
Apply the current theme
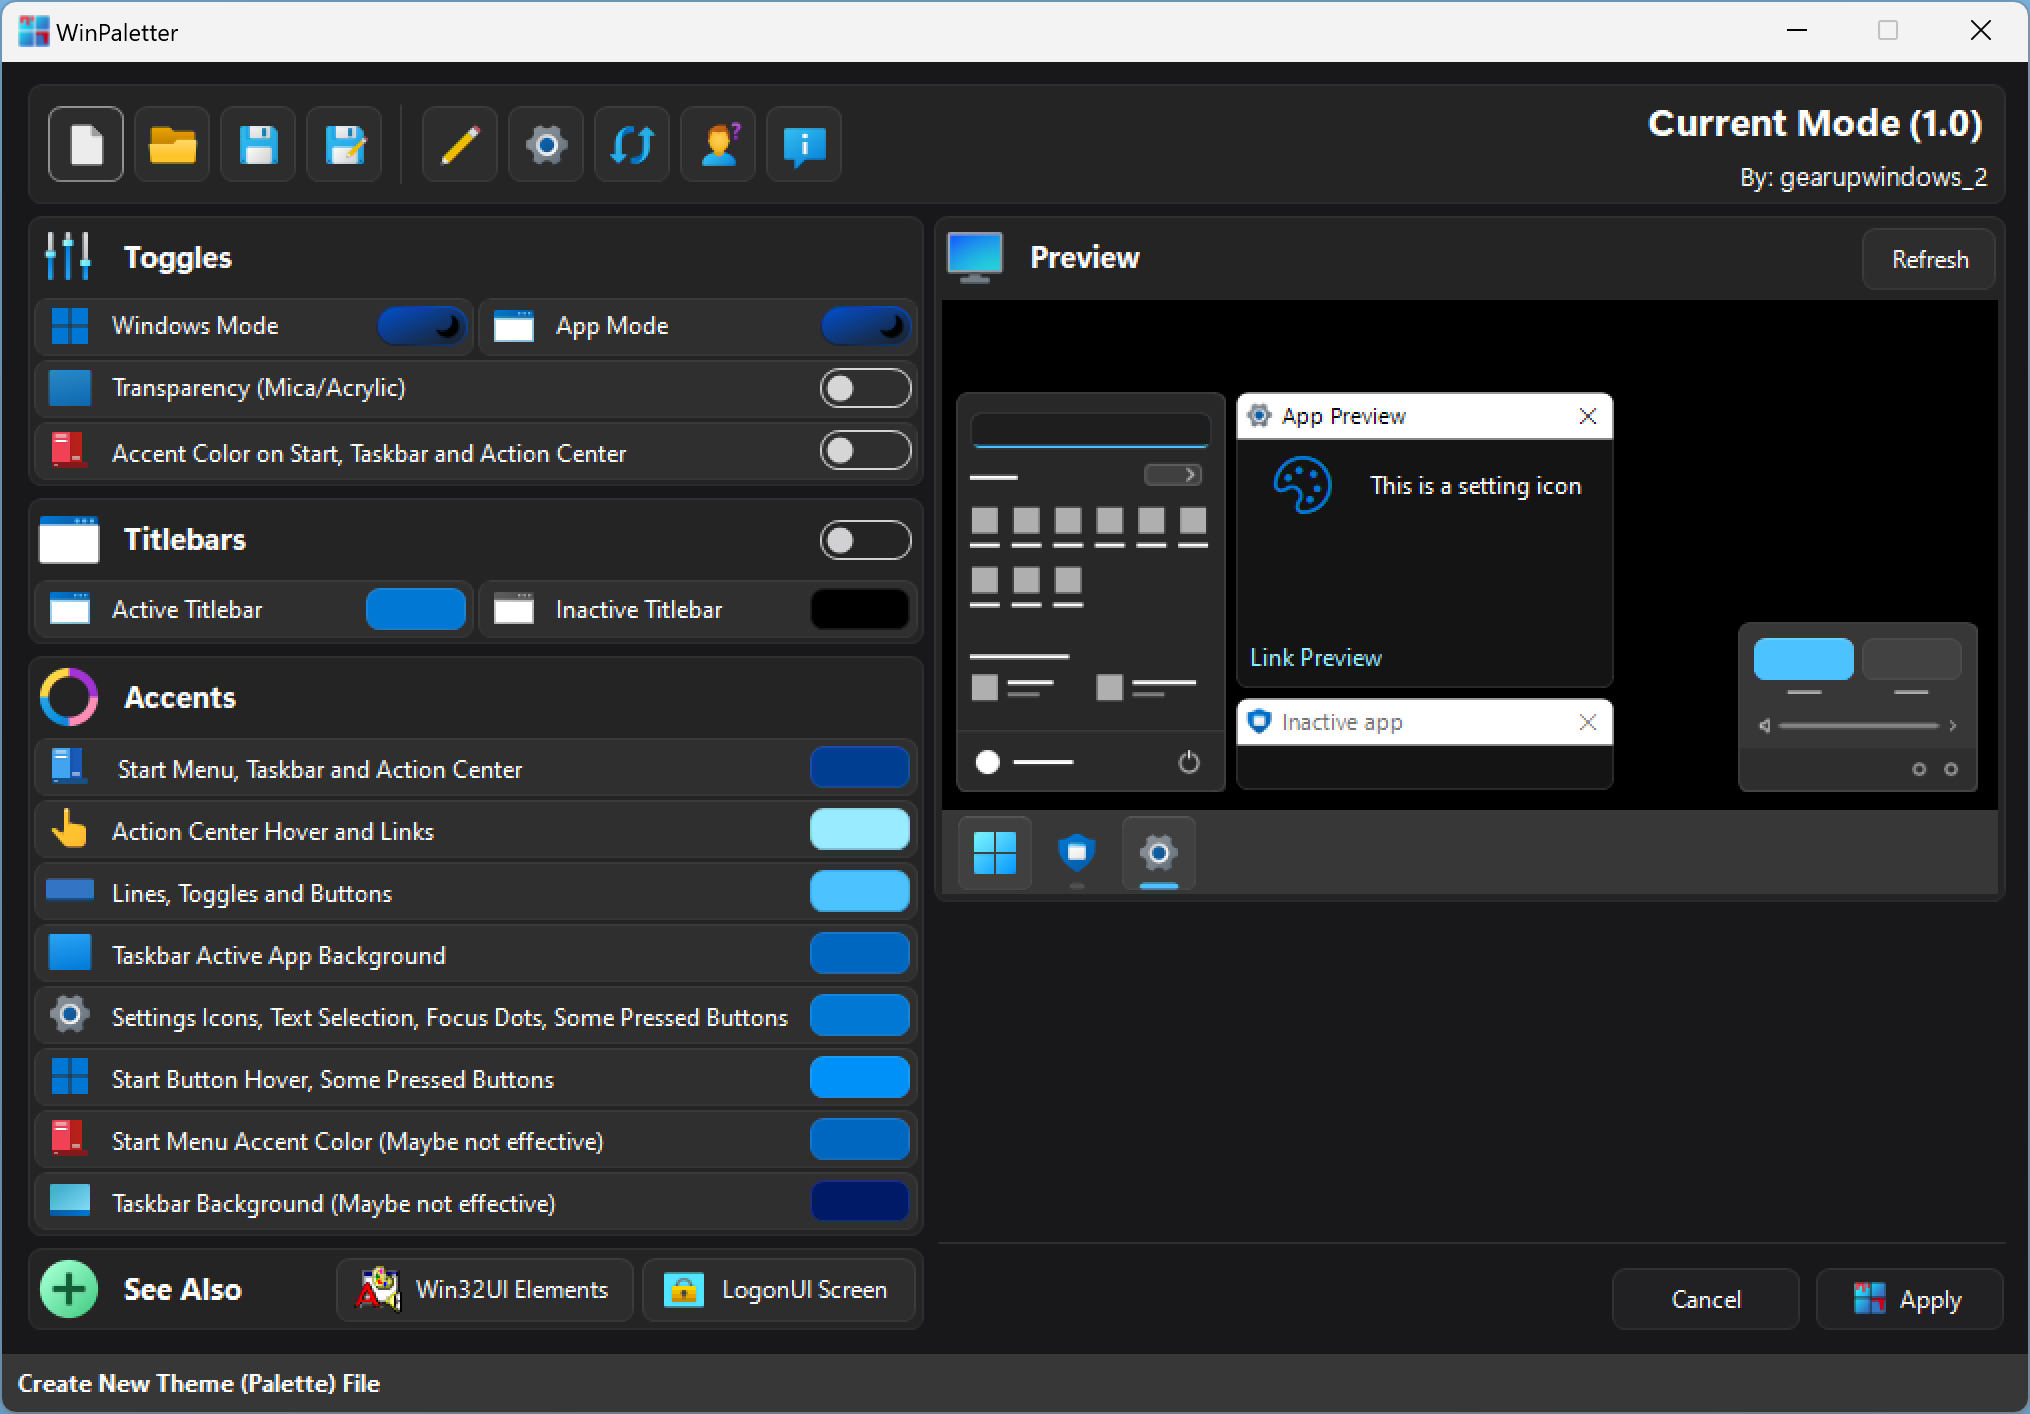tap(1910, 1299)
